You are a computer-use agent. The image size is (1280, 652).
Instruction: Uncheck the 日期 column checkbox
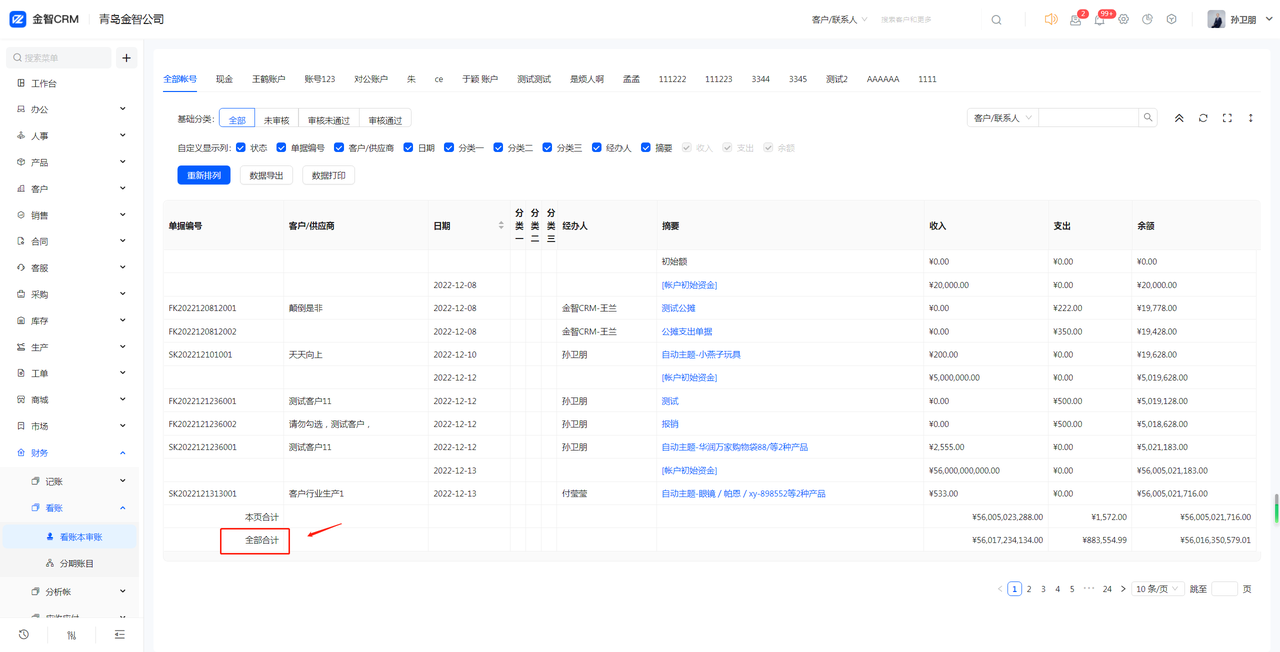(408, 147)
